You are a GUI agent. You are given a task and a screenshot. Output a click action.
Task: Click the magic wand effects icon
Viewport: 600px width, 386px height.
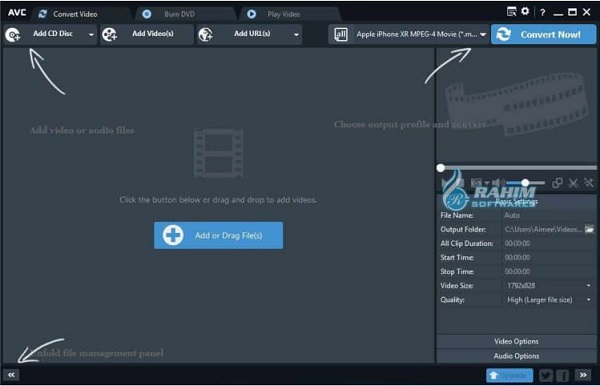(x=589, y=183)
